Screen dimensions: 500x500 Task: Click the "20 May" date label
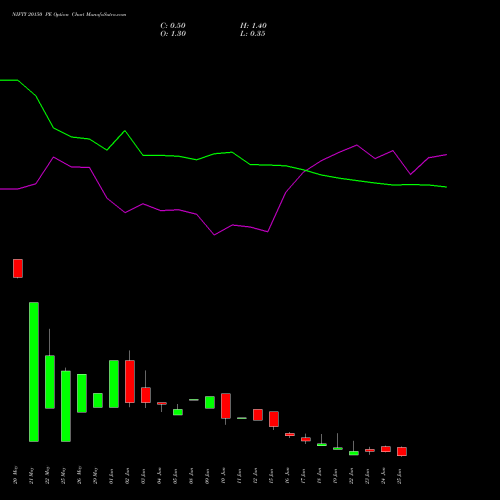click(15, 475)
